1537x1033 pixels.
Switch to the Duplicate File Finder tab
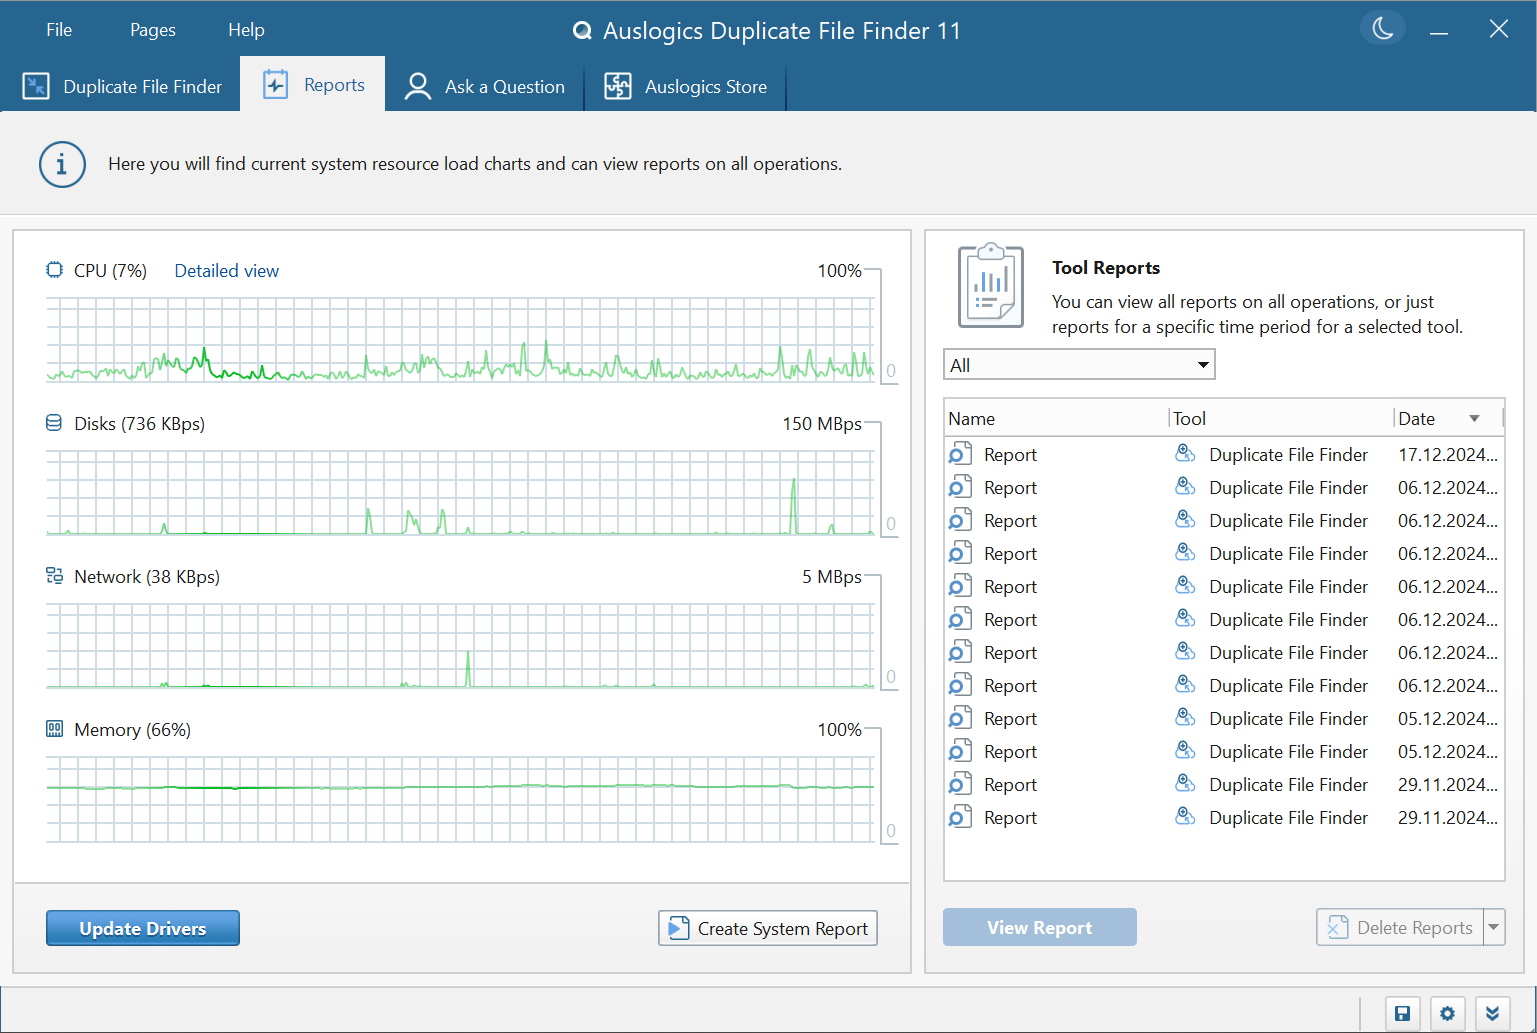click(x=122, y=87)
